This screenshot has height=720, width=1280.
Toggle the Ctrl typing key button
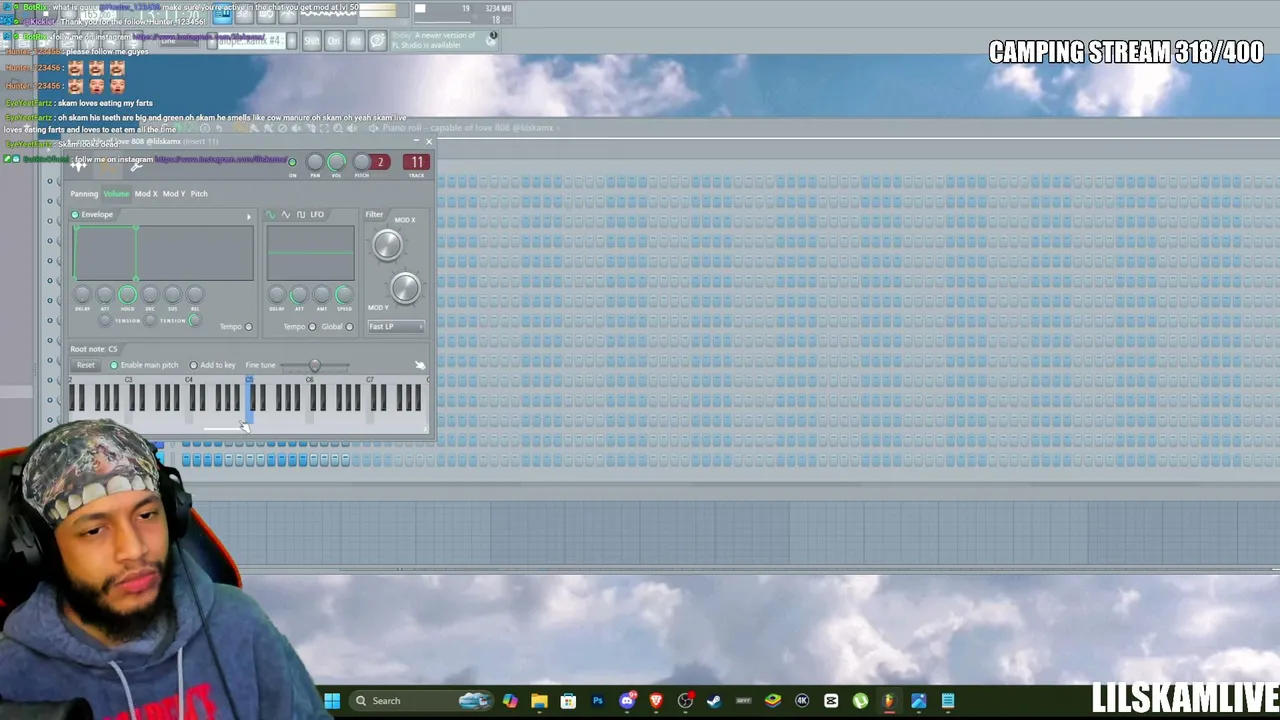pyautogui.click(x=334, y=41)
